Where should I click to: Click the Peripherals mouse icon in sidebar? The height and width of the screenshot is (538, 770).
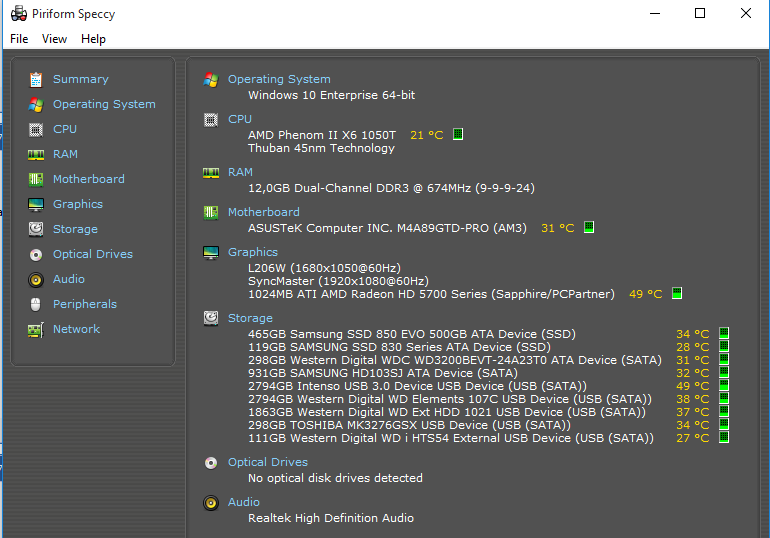[36, 304]
